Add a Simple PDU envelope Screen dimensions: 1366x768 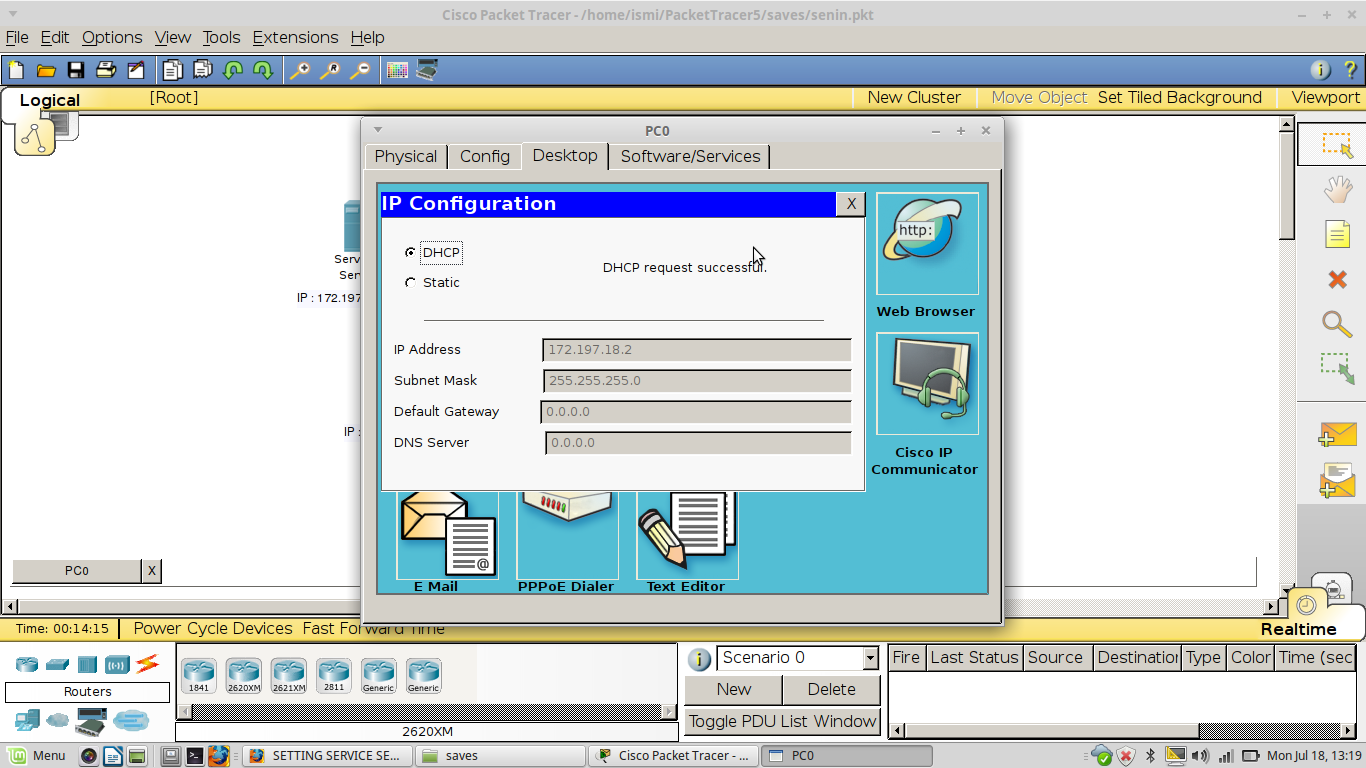point(1337,434)
